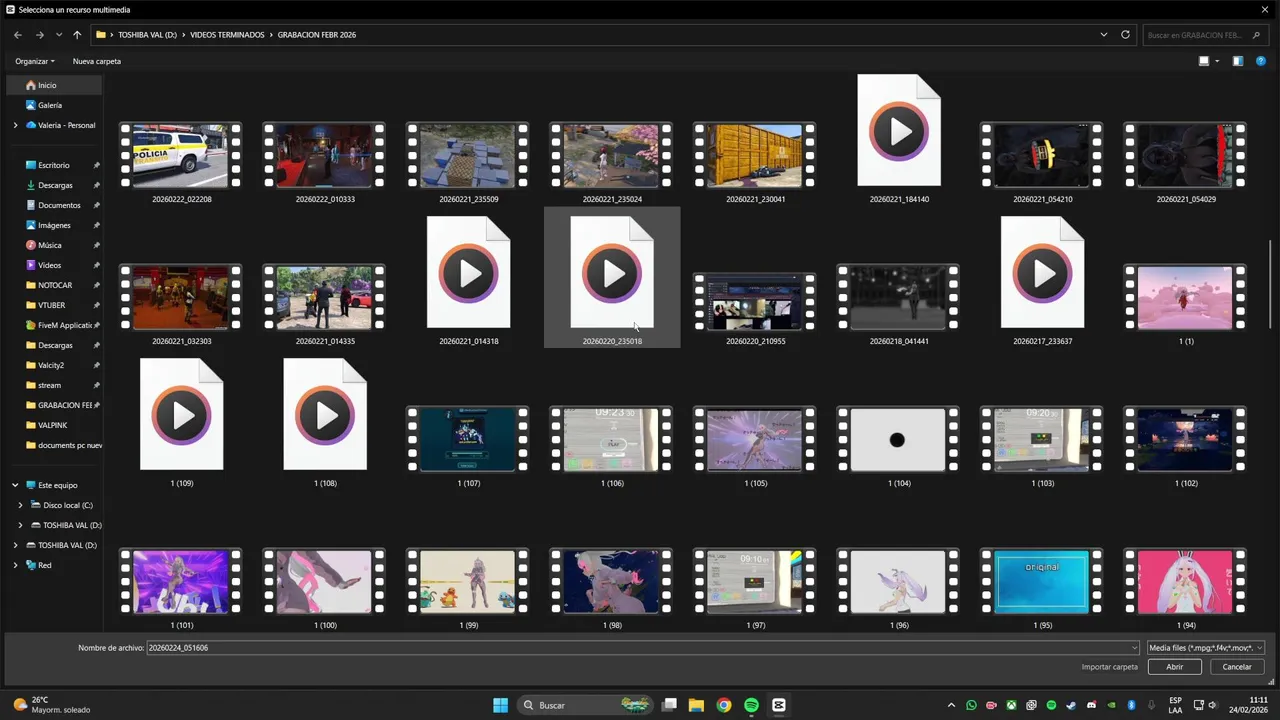Open Videos in quick access
This screenshot has height=720, width=1280.
(x=49, y=265)
